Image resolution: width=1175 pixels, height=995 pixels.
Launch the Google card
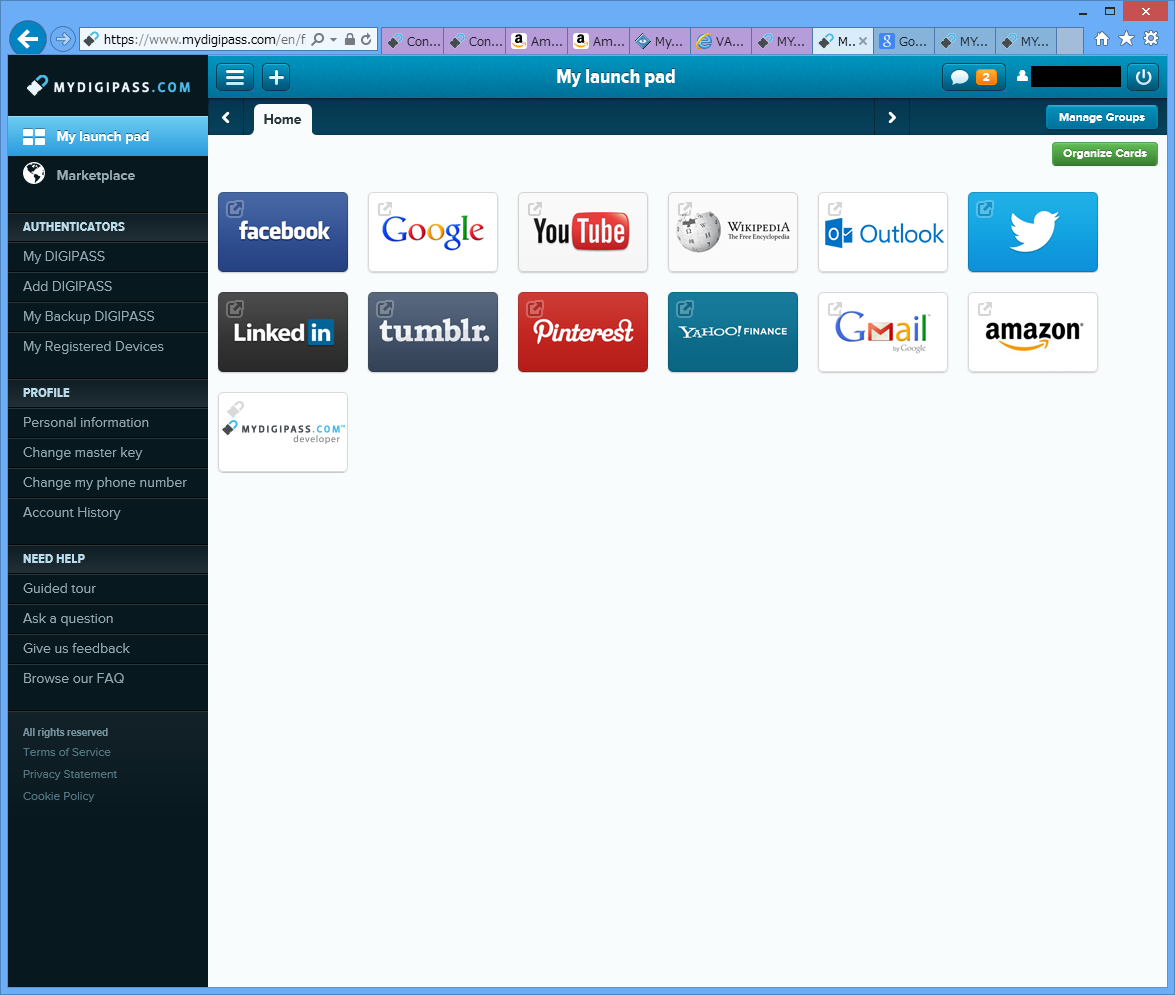[x=432, y=232]
